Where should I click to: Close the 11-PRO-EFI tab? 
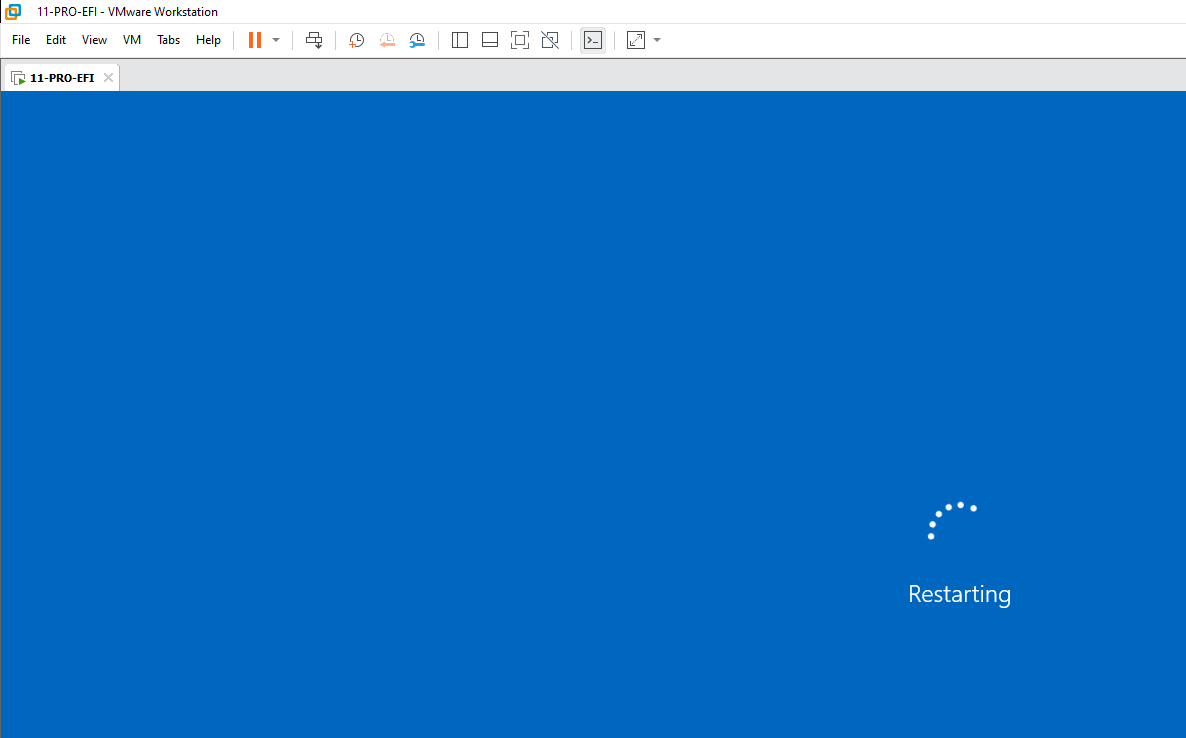(108, 77)
